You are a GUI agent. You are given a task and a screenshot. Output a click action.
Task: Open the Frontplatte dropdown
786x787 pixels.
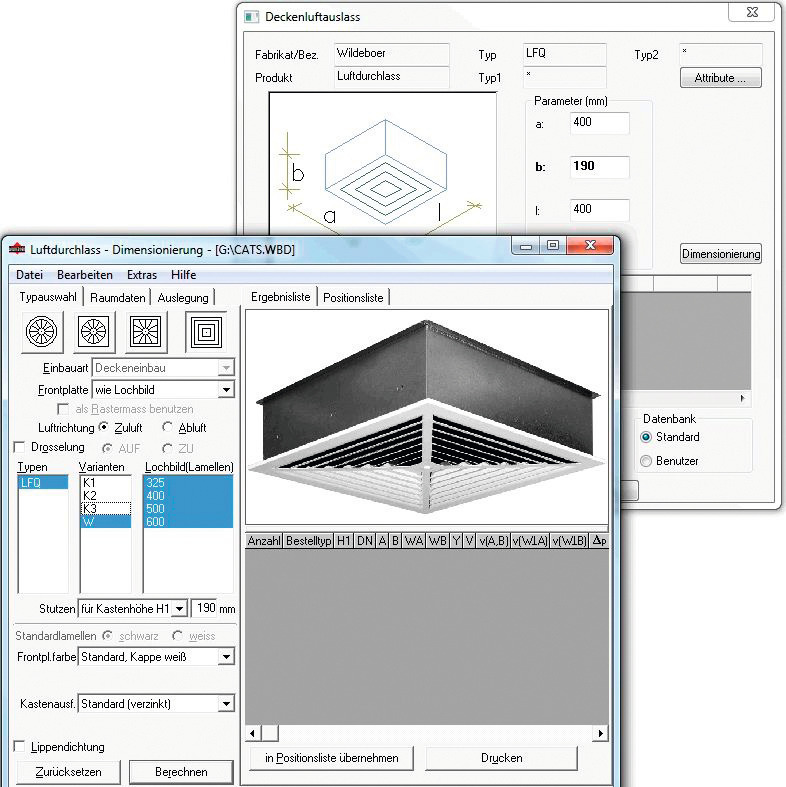[x=226, y=389]
